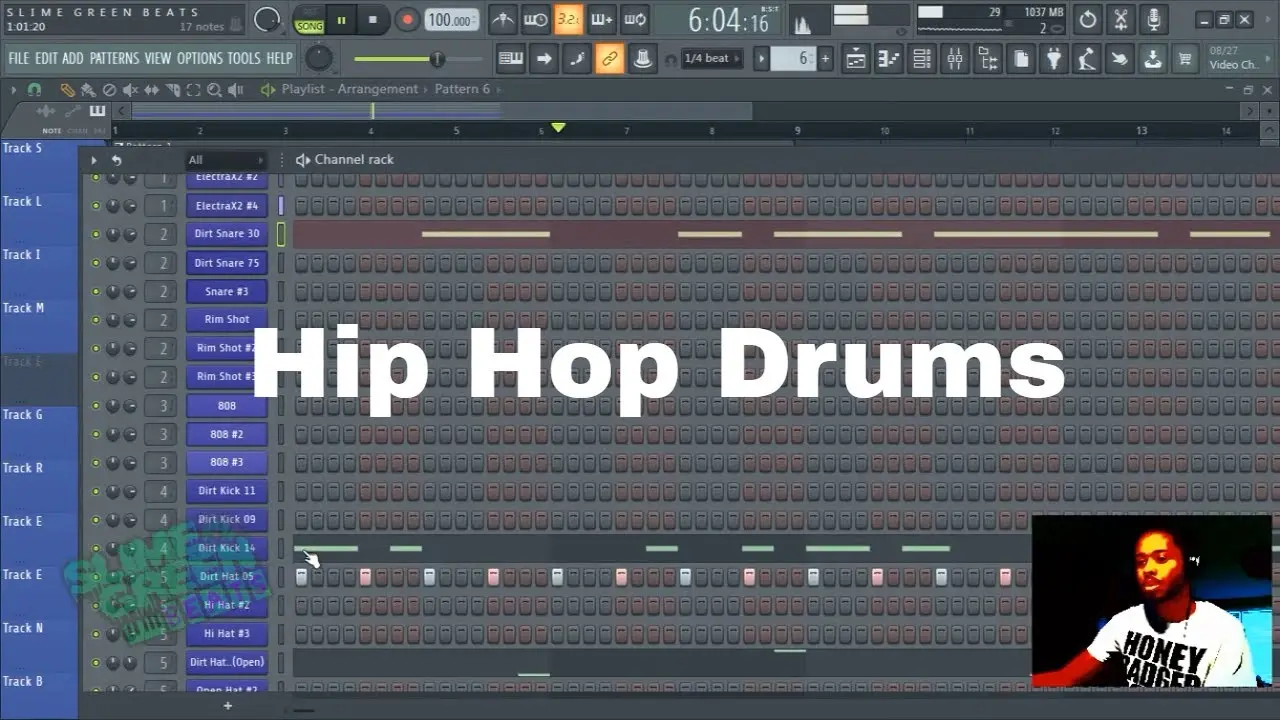Select the playlist mute tool
This screenshot has height=720, width=1280.
pos(130,89)
